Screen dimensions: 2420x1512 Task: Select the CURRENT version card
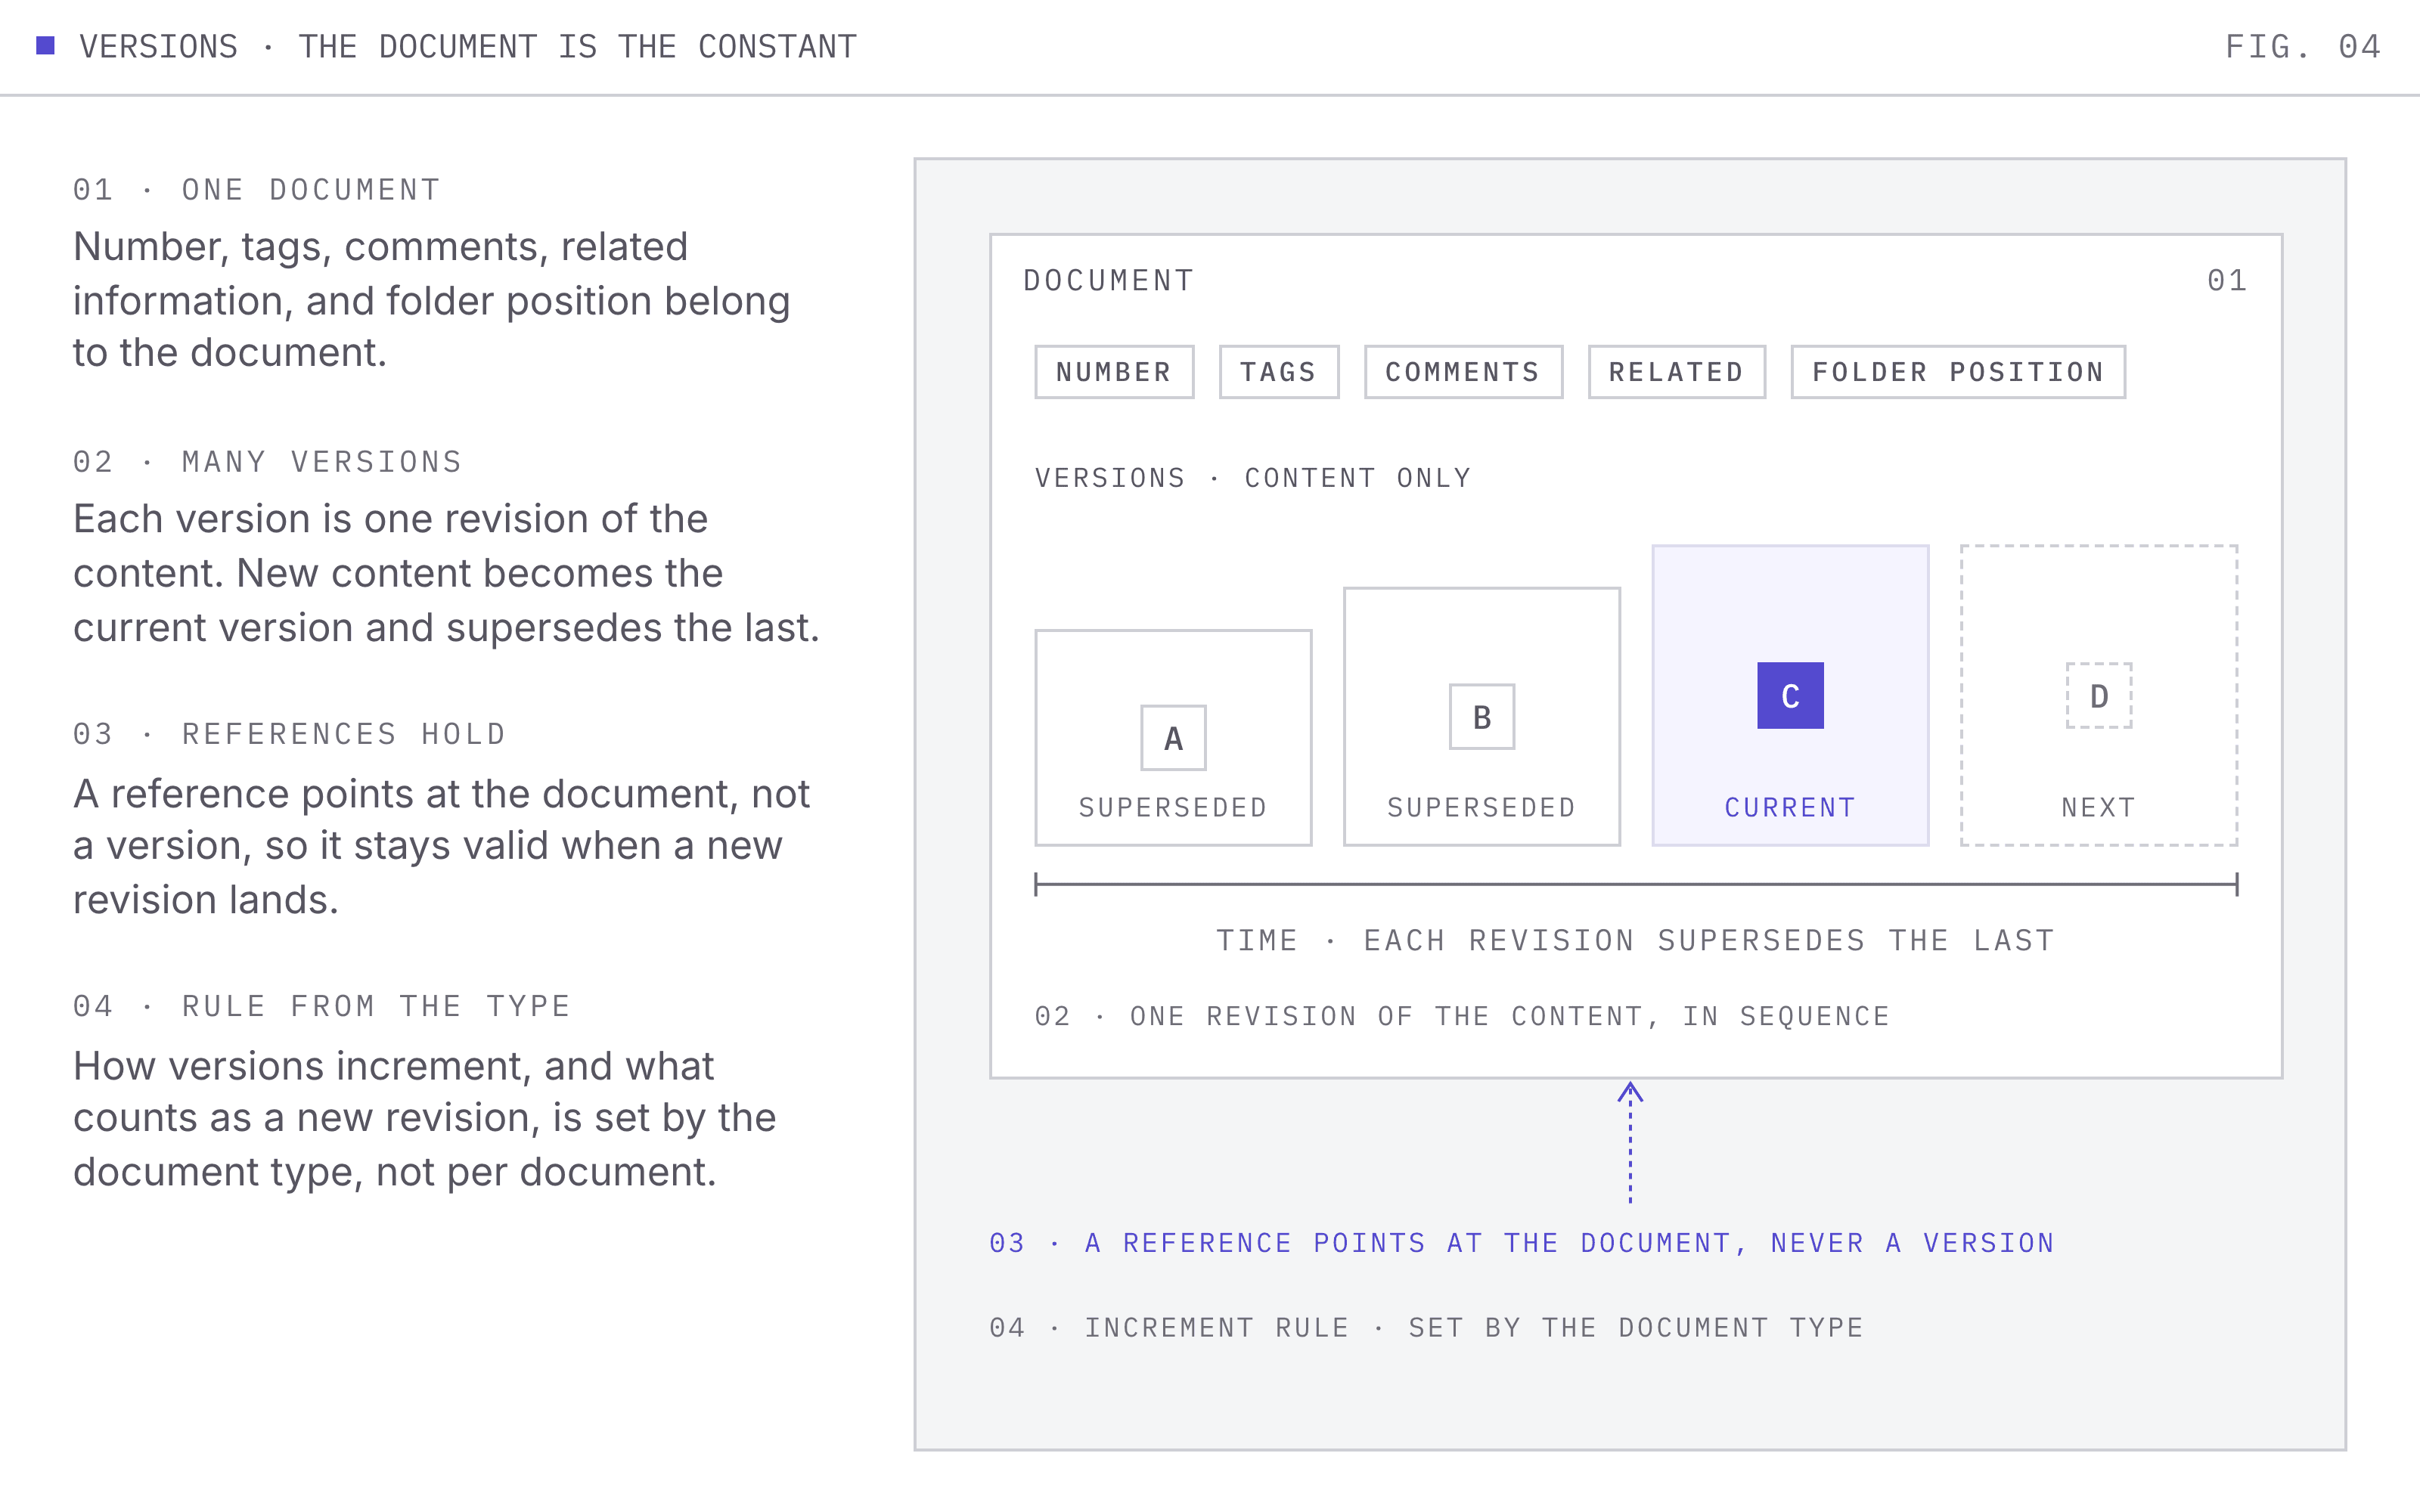click(x=1790, y=695)
